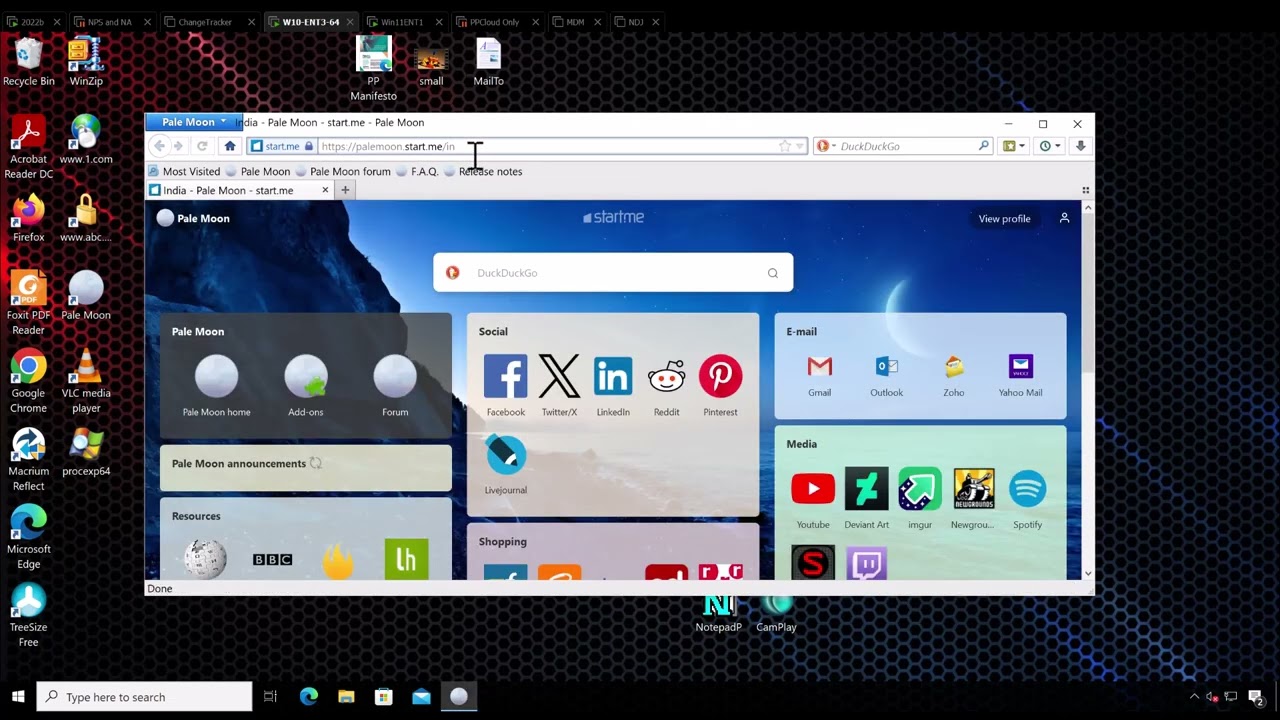This screenshot has width=1280, height=720.
Task: Open the search engine selector dropdown
Action: (825, 146)
